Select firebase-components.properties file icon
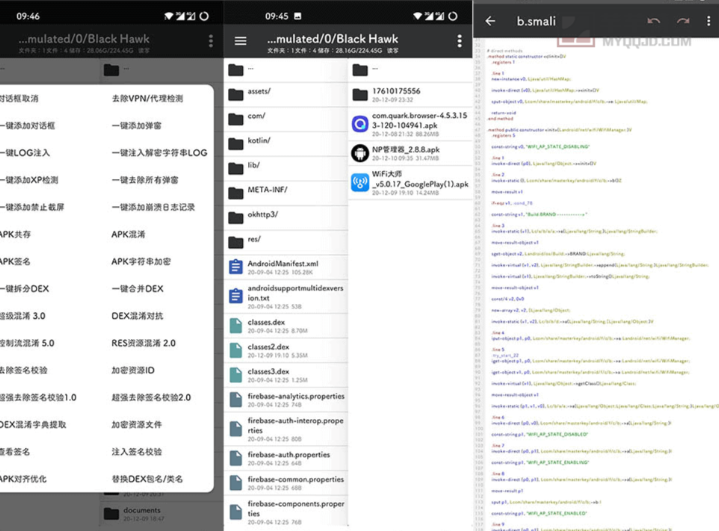The width and height of the screenshot is (719, 531). (x=236, y=512)
